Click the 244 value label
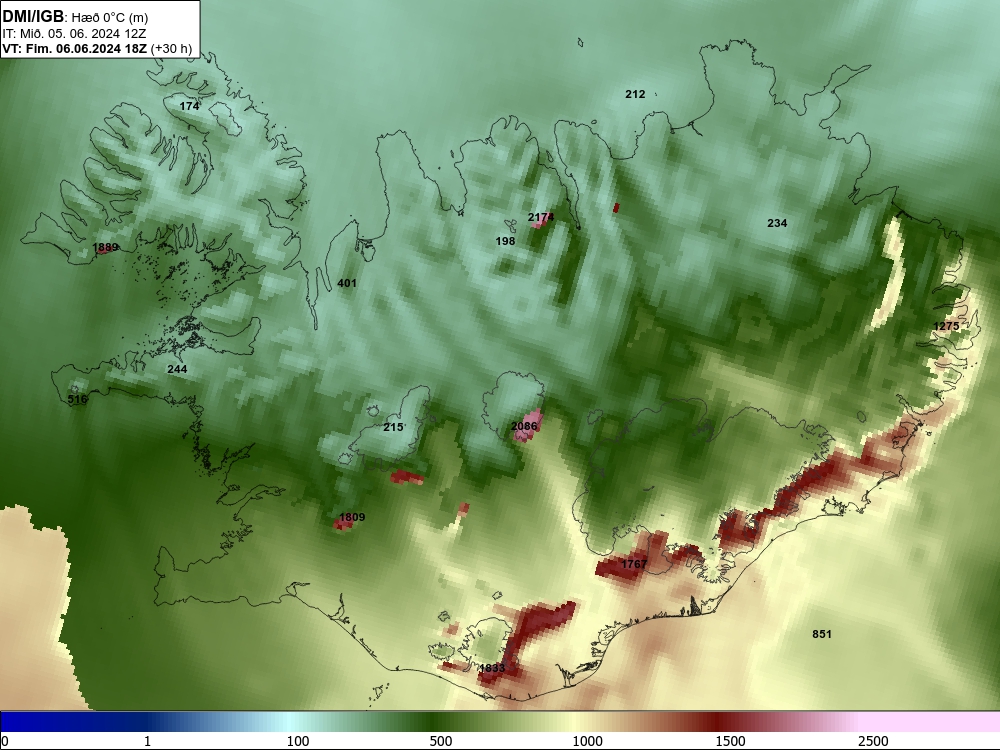The width and height of the screenshot is (1000, 750). pyautogui.click(x=177, y=369)
